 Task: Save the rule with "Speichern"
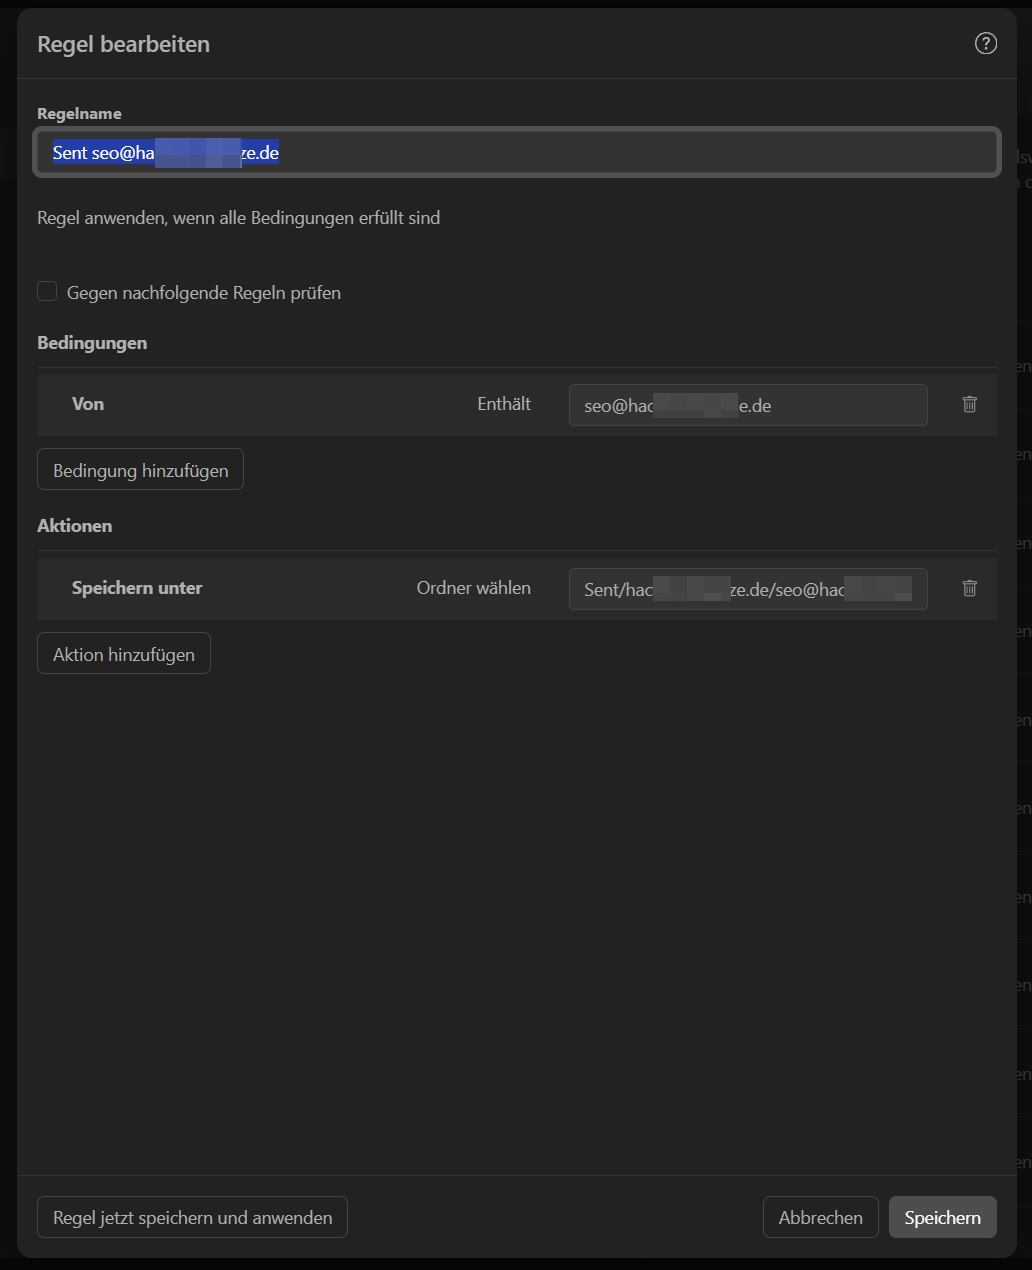click(942, 1217)
